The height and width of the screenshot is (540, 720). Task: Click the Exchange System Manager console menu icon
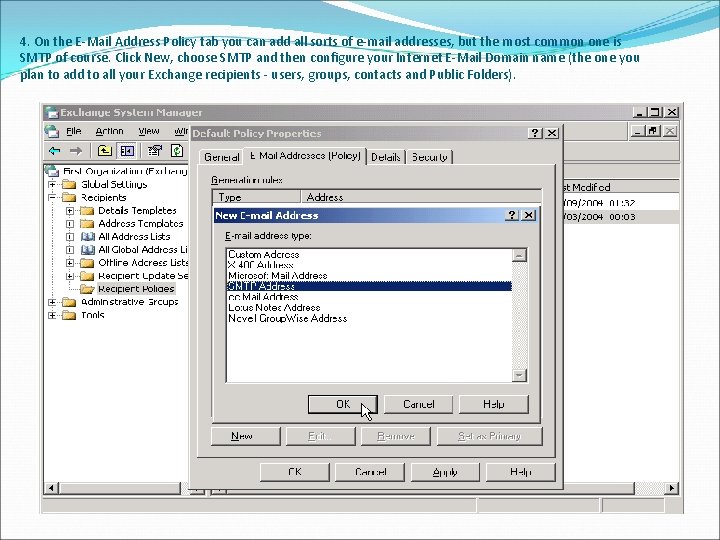point(52,131)
